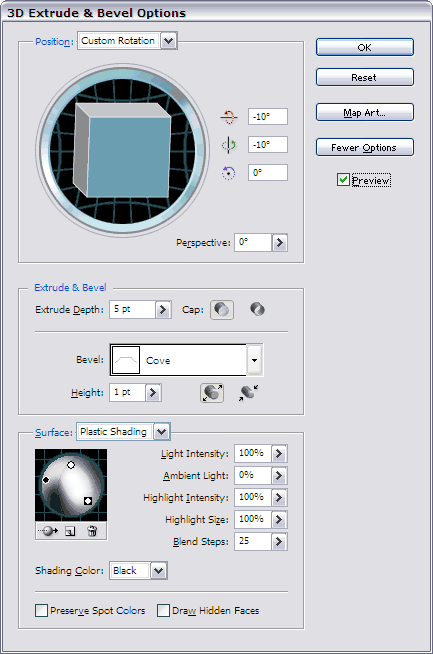Screen dimensions: 433x654
Task: Click the Extrude & Bevel section label
Action: tap(70, 287)
